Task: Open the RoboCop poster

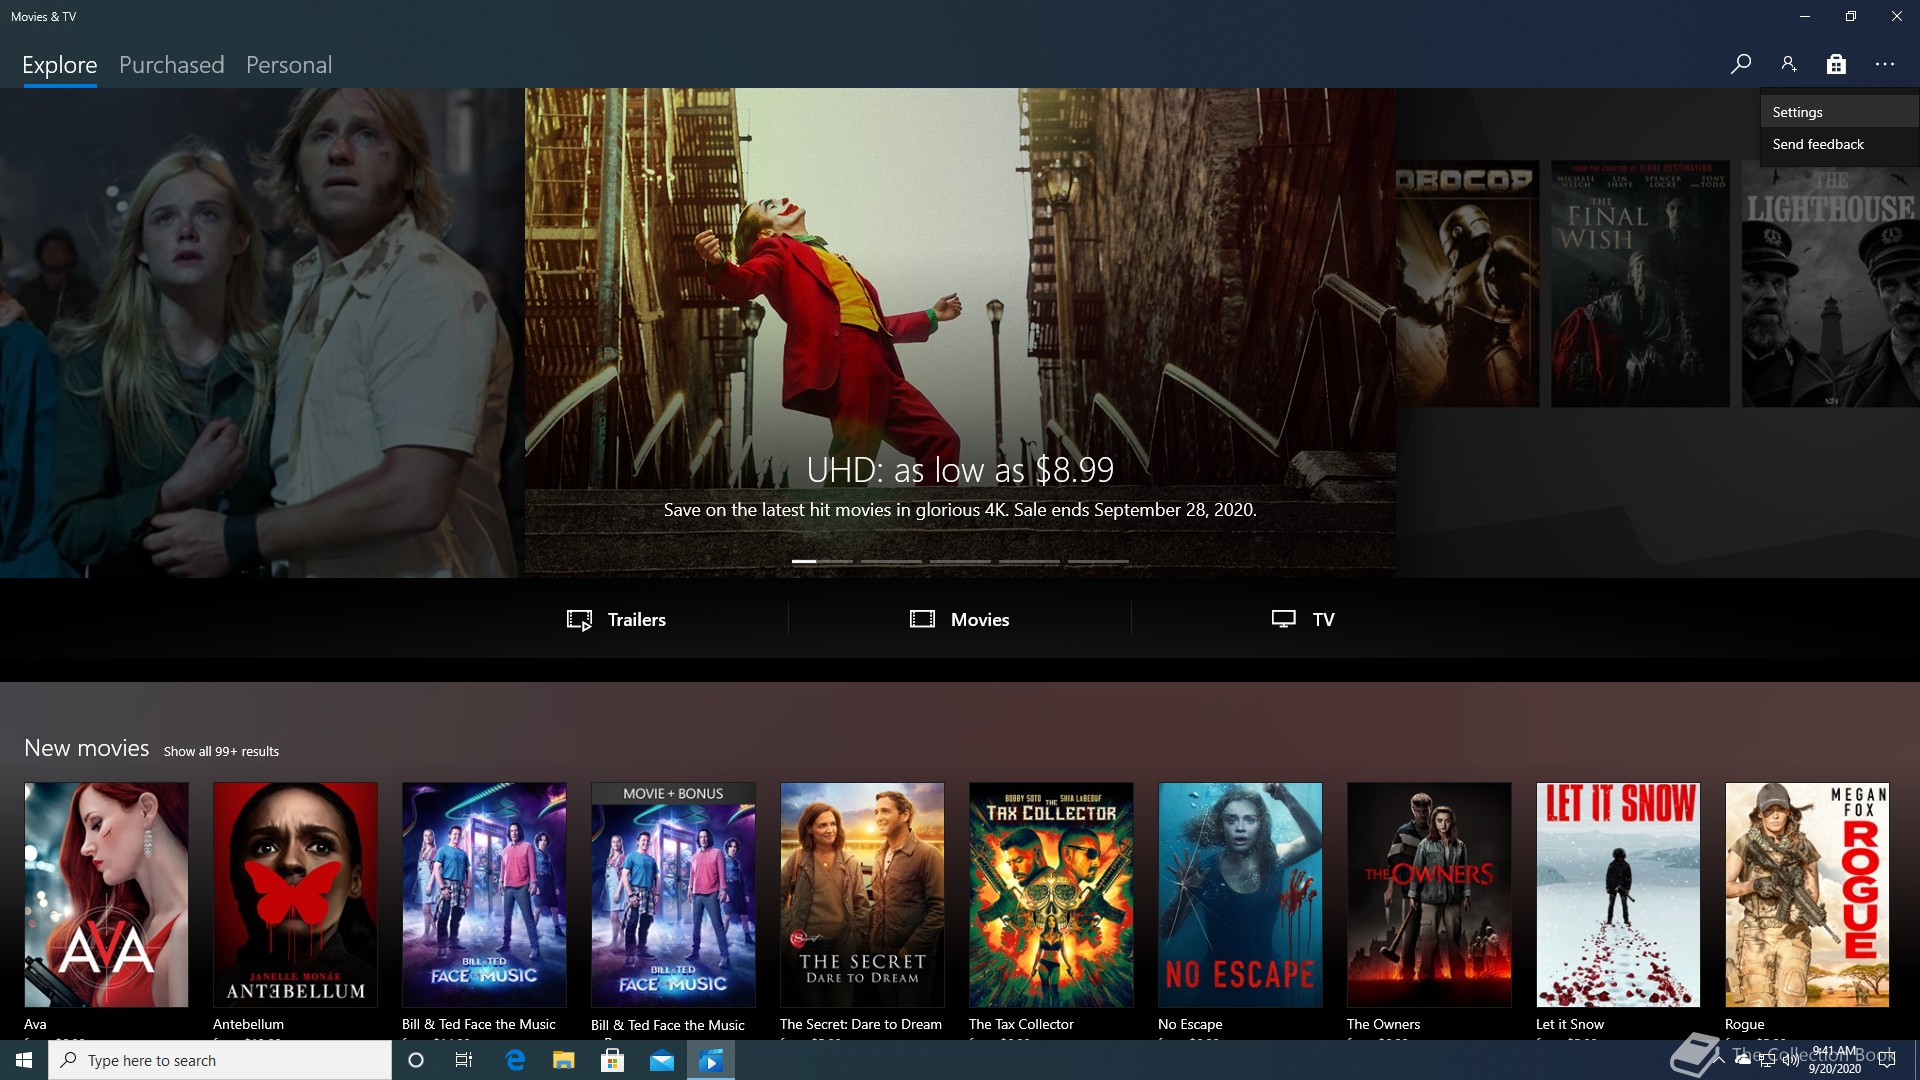Action: point(1467,284)
